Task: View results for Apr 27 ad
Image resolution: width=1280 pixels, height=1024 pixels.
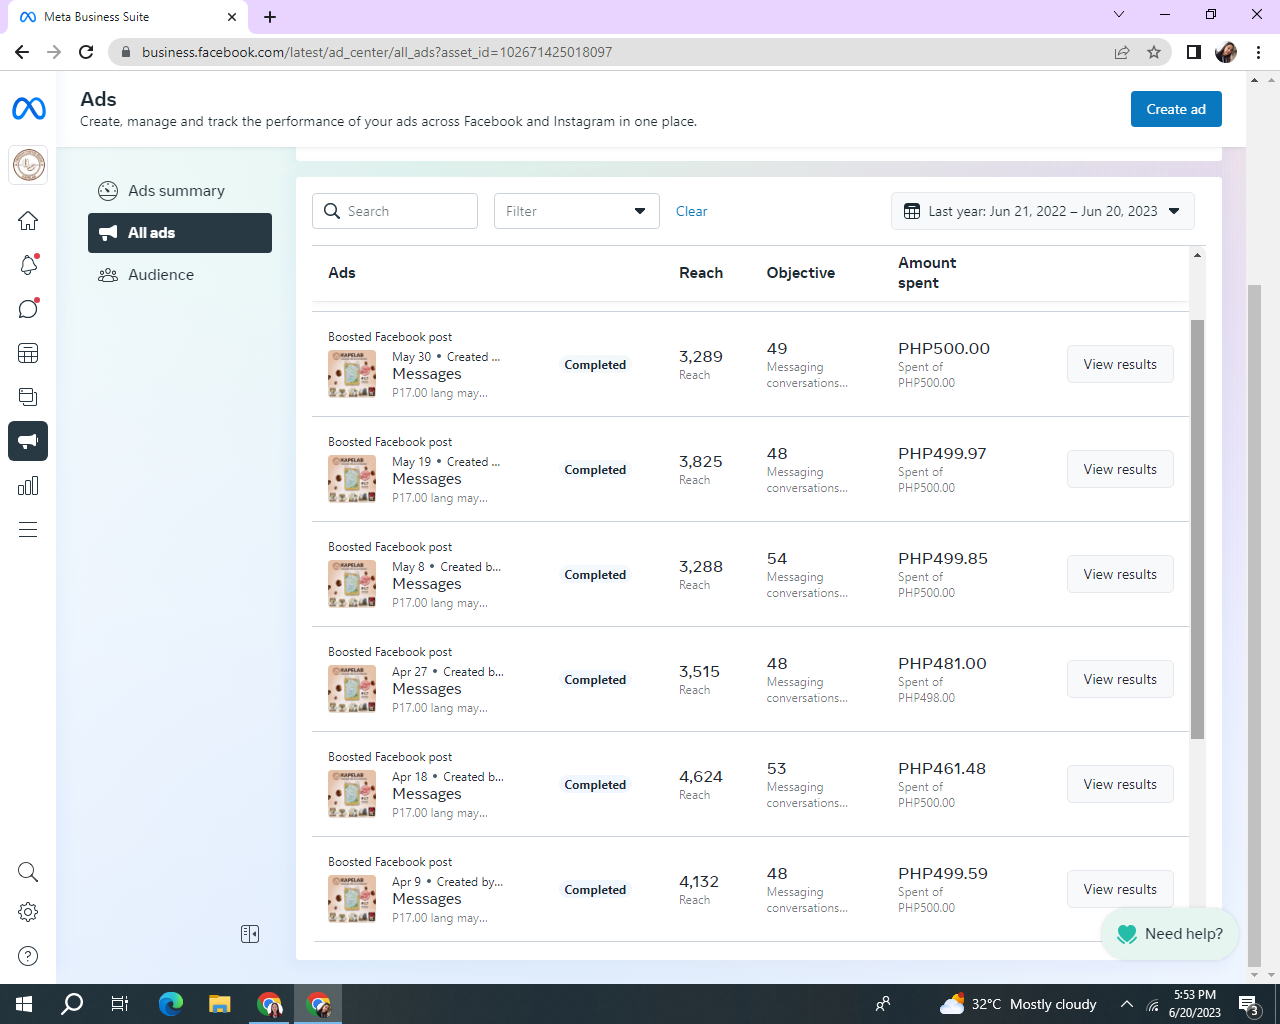Action: [x=1120, y=679]
